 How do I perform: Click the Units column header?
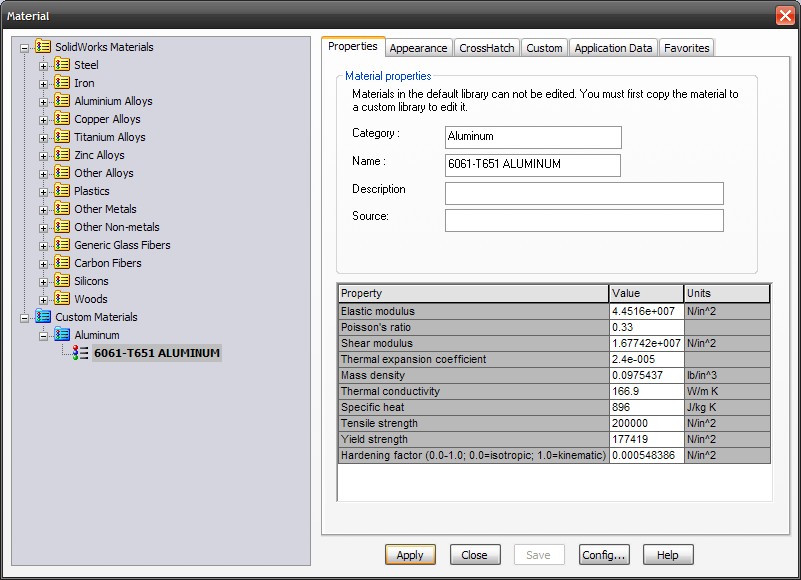727,293
